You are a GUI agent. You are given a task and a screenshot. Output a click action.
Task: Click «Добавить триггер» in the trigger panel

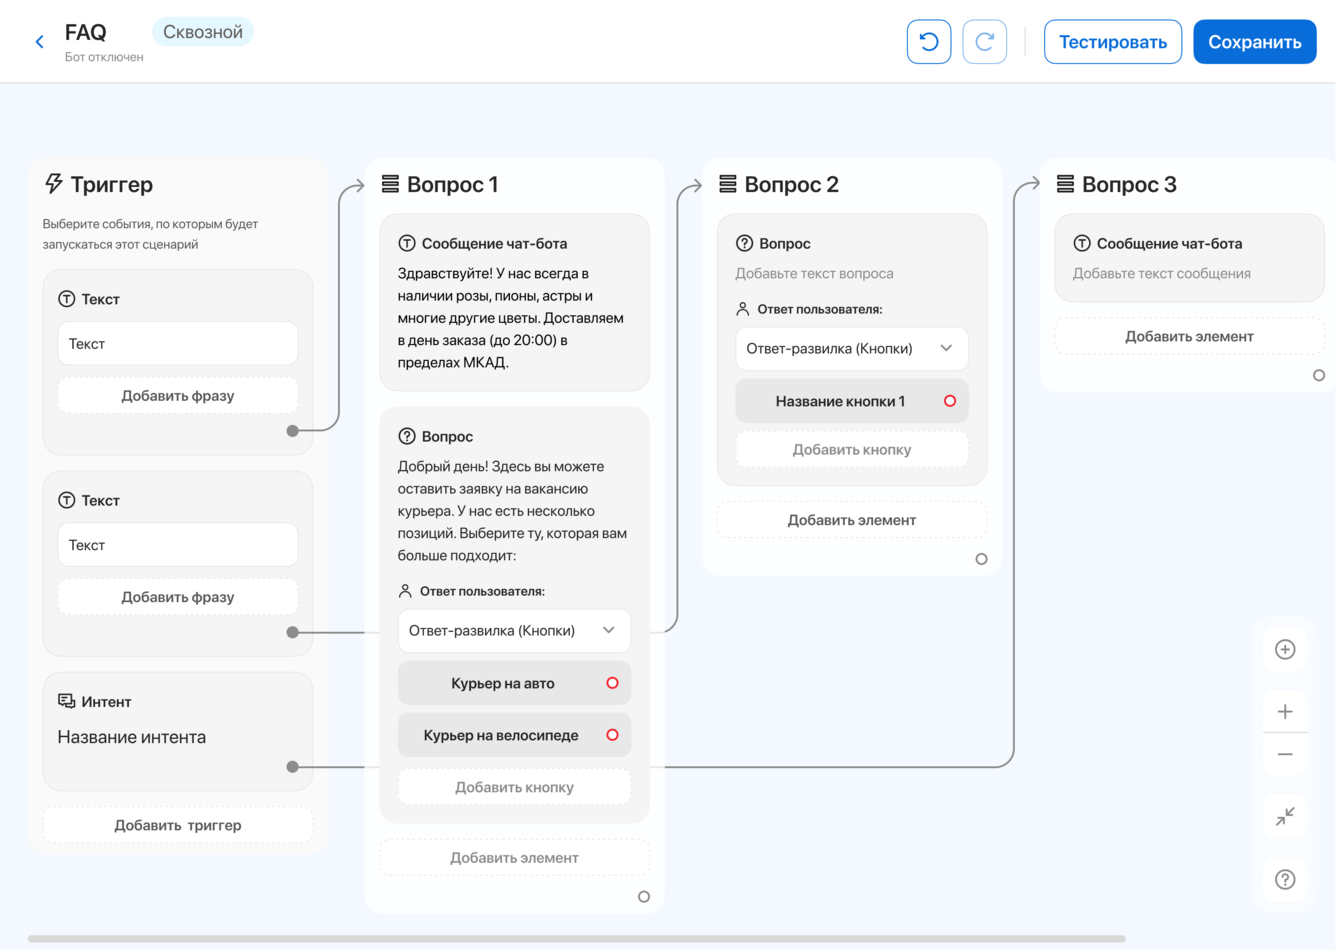pos(178,825)
